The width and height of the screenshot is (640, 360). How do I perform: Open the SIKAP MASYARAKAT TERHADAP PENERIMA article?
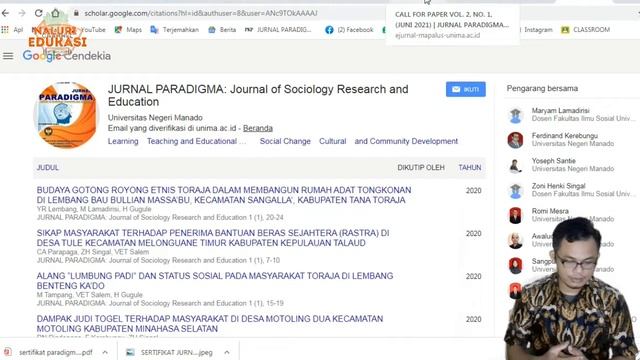pos(213,238)
